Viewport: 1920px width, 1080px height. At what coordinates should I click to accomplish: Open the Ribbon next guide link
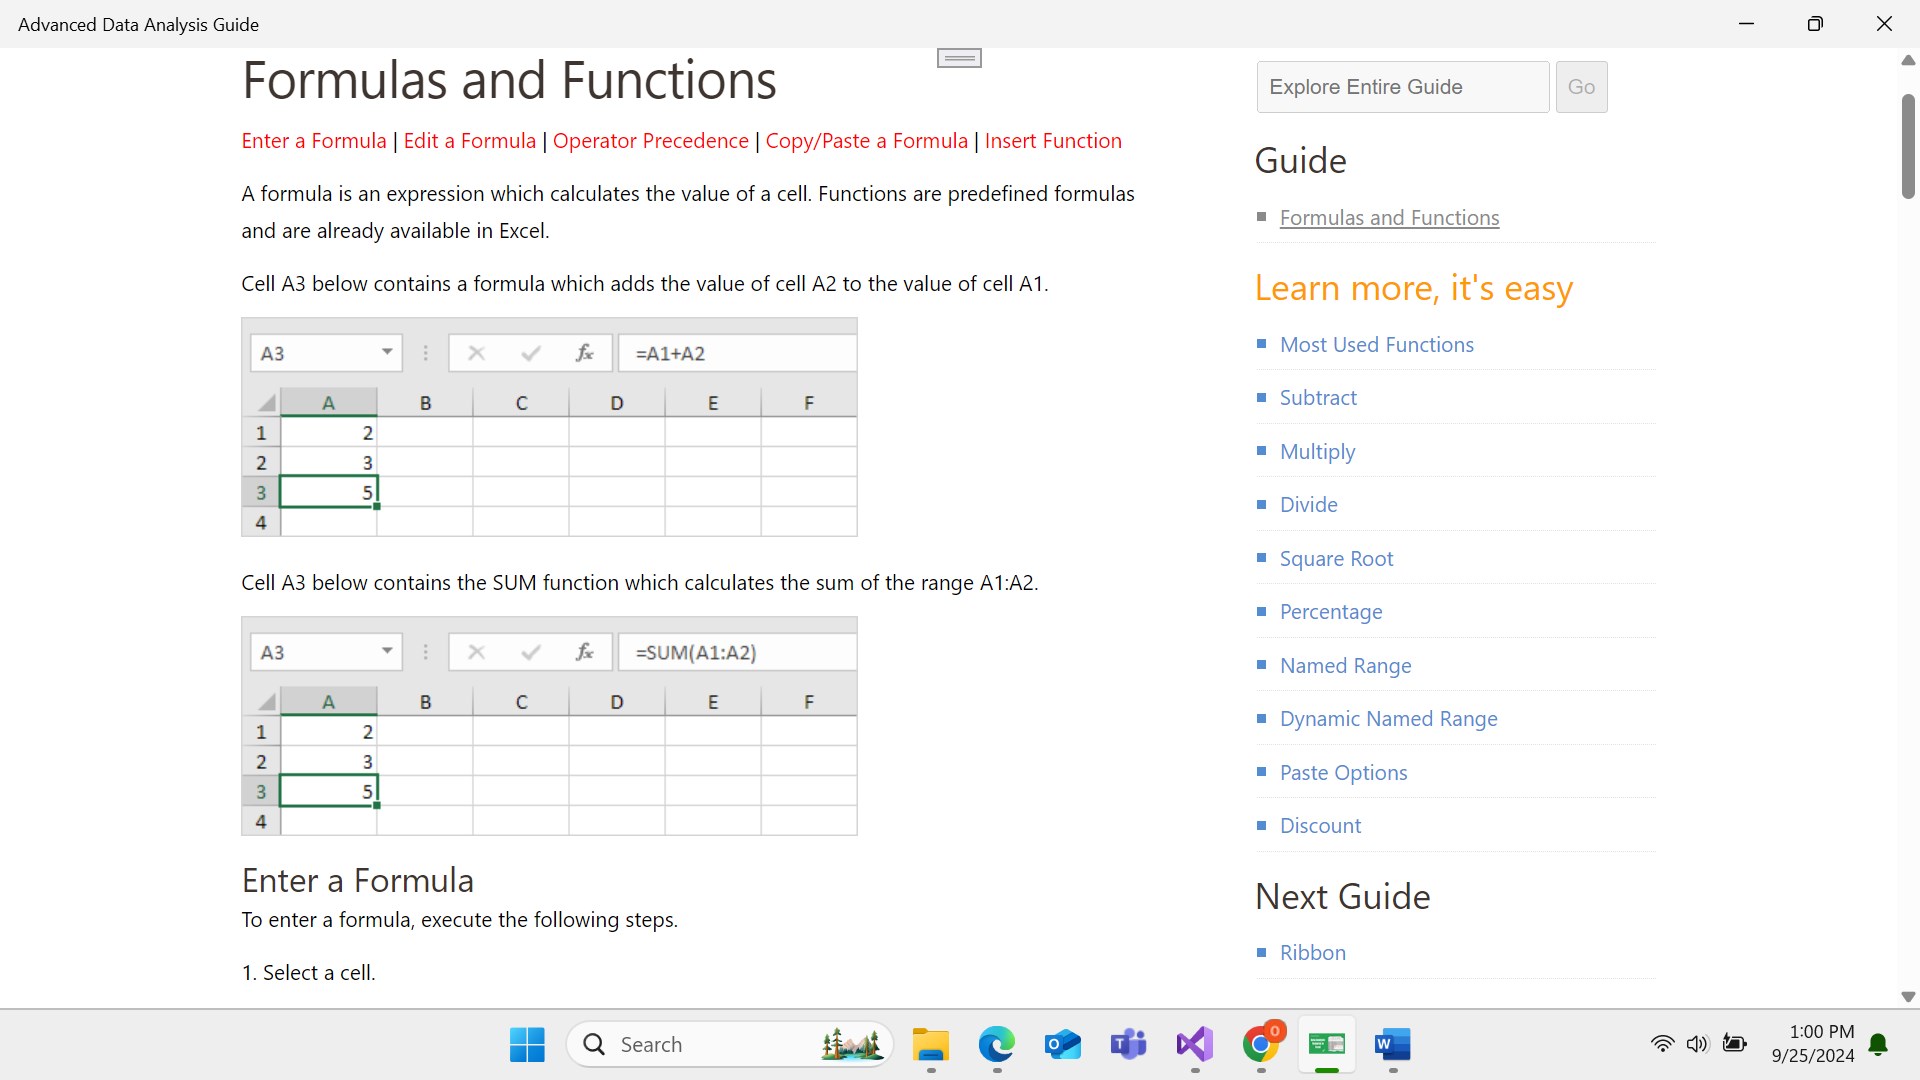[x=1312, y=953]
